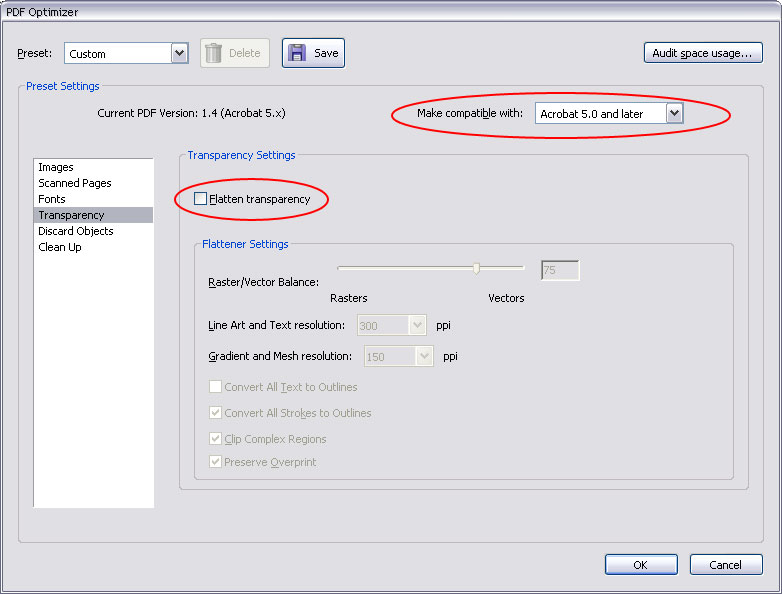This screenshot has height=594, width=782.
Task: Click the Cancel button
Action: coord(726,565)
